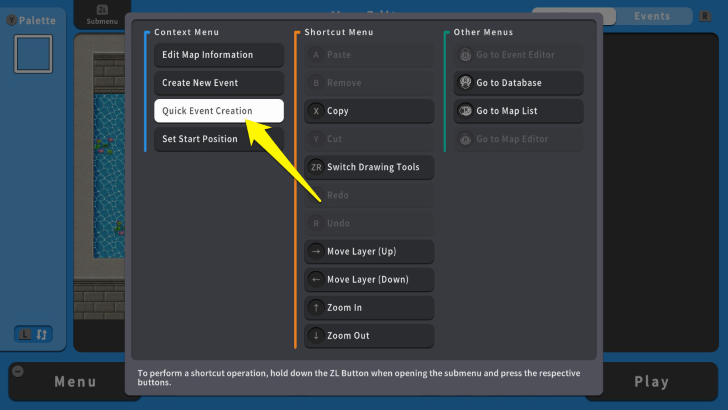Select Set Start Position
This screenshot has width=728, height=410.
(x=219, y=139)
